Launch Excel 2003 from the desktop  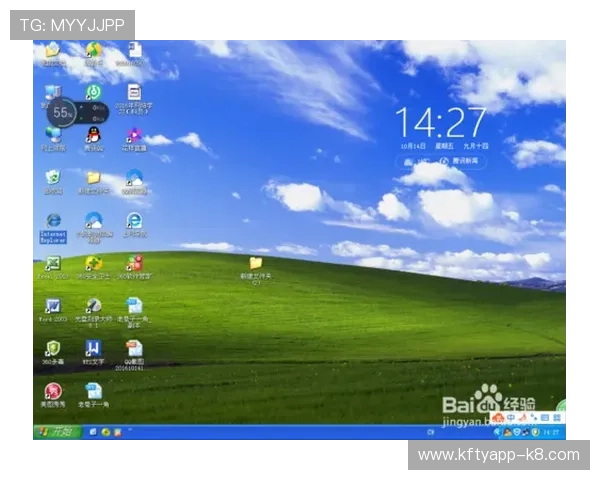click(x=53, y=264)
